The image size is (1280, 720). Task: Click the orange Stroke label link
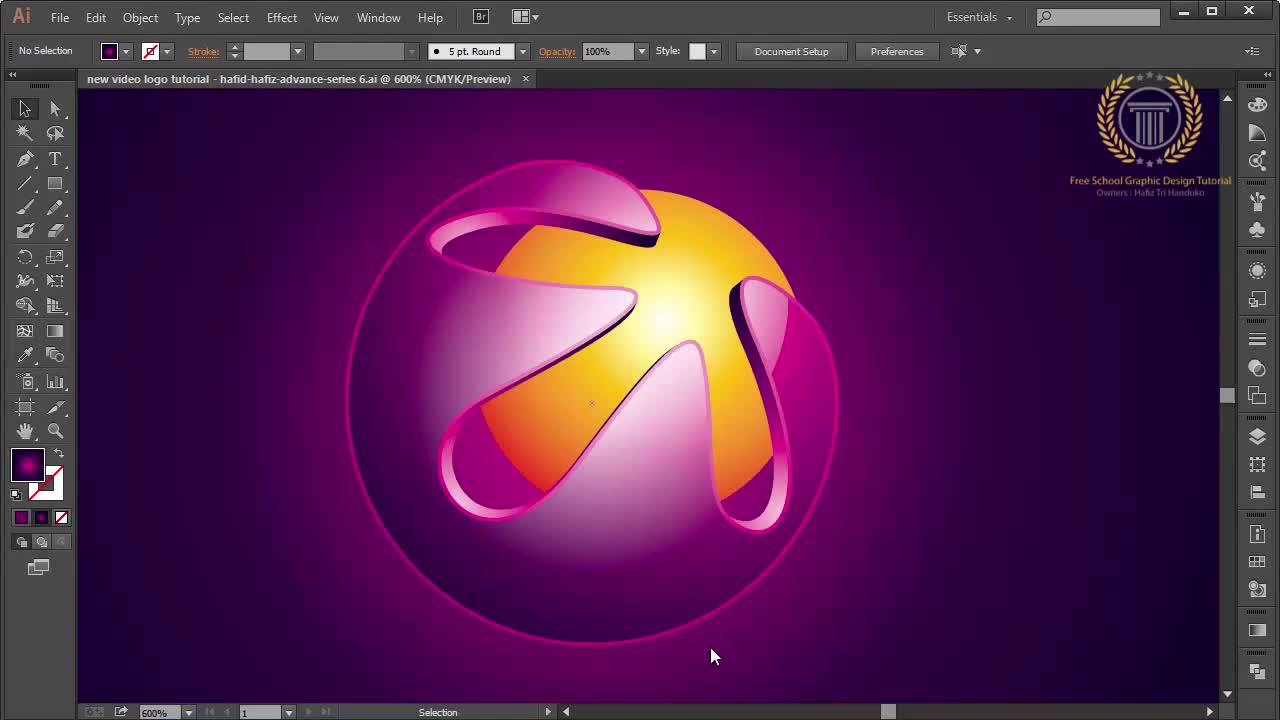[x=203, y=52]
